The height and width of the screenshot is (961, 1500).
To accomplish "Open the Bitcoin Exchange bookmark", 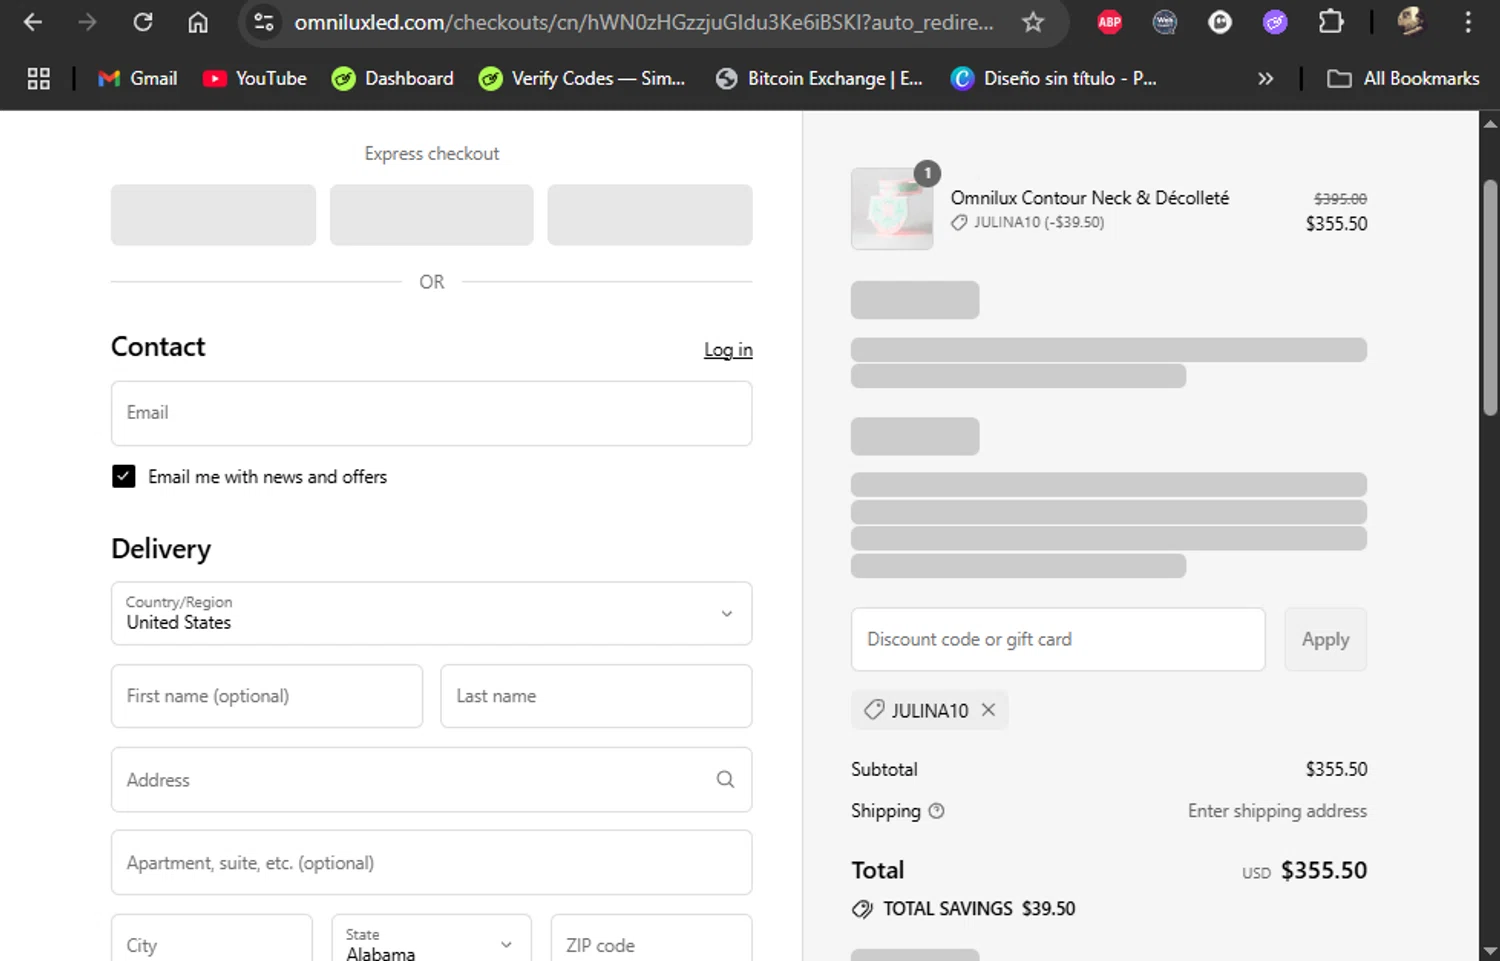I will point(820,79).
